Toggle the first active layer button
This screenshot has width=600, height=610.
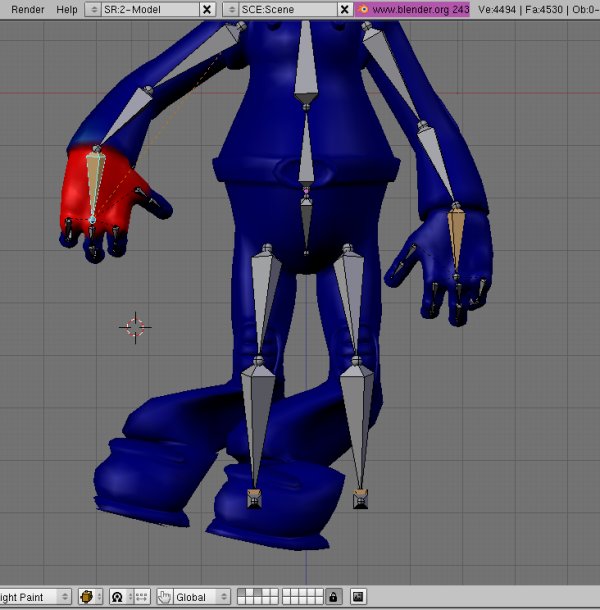[x=241, y=593]
